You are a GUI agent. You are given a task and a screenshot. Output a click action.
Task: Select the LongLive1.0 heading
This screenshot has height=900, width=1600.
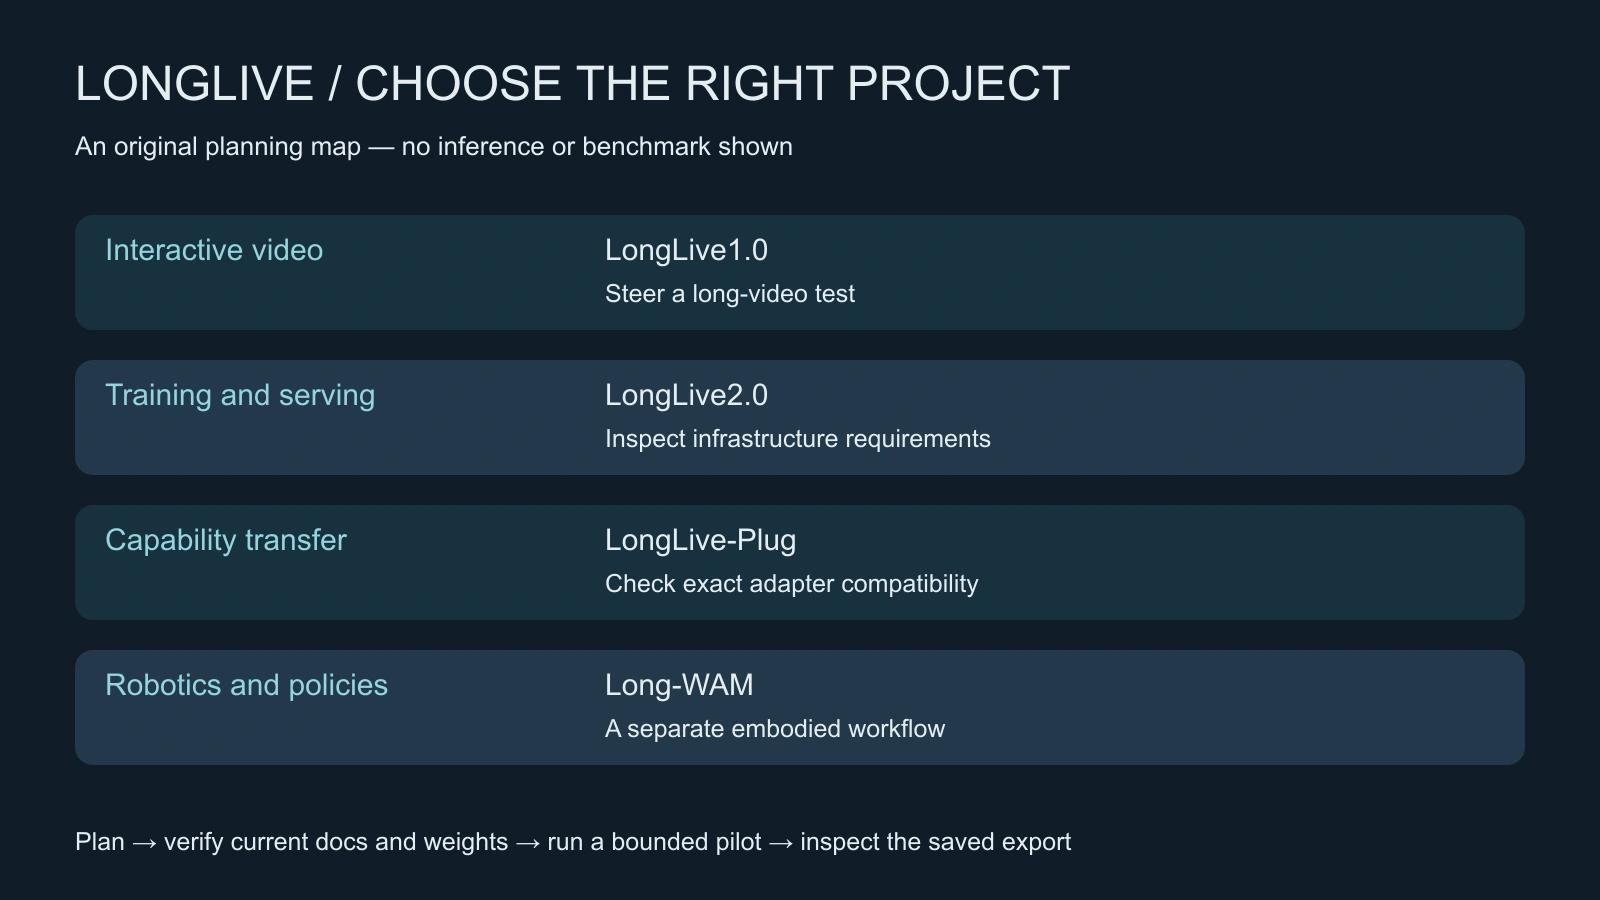pos(686,251)
